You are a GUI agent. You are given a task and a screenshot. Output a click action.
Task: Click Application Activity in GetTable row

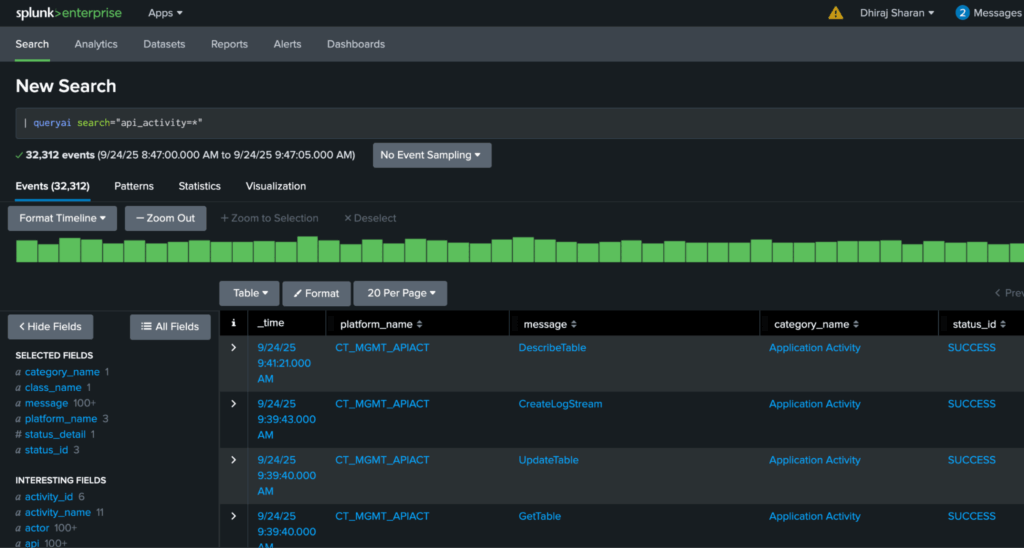[x=814, y=516]
